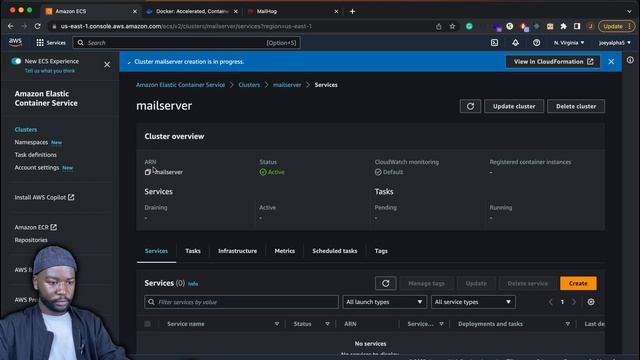Open the N. Virginia region dropdown
The width and height of the screenshot is (640, 360).
(569, 42)
